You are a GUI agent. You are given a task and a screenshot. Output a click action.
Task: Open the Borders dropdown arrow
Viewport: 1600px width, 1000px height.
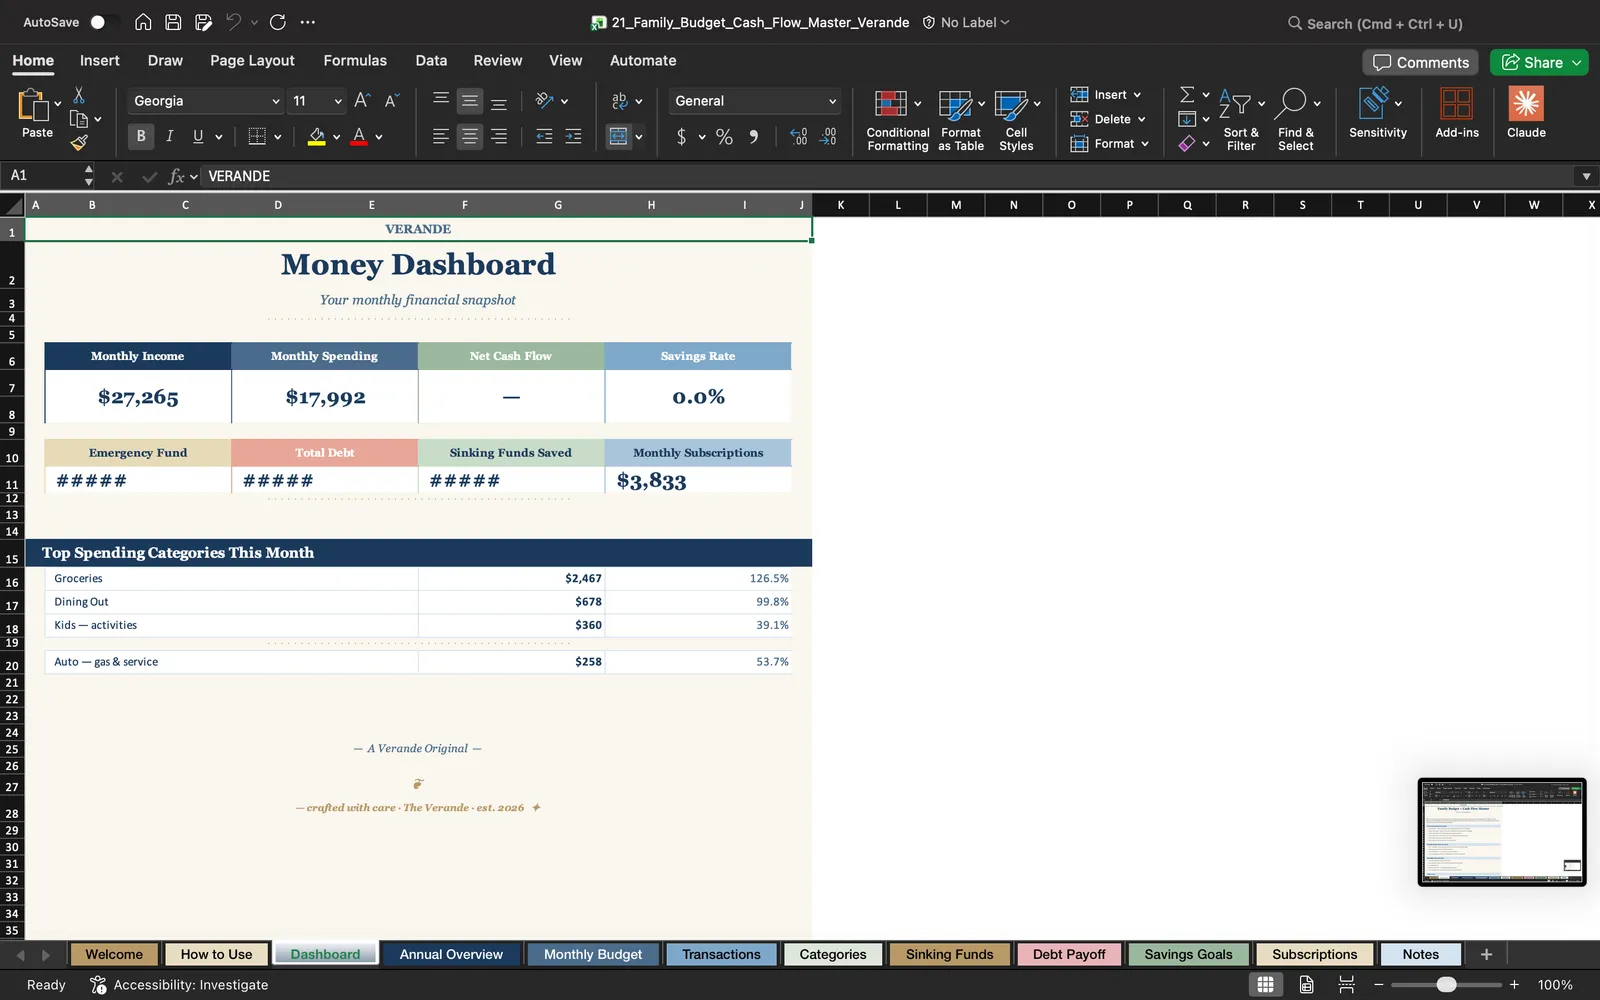pos(278,137)
